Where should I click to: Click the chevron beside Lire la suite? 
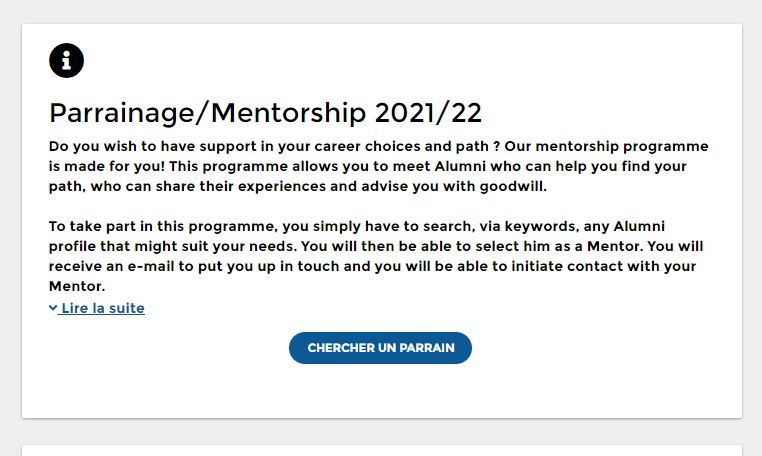[x=53, y=308]
